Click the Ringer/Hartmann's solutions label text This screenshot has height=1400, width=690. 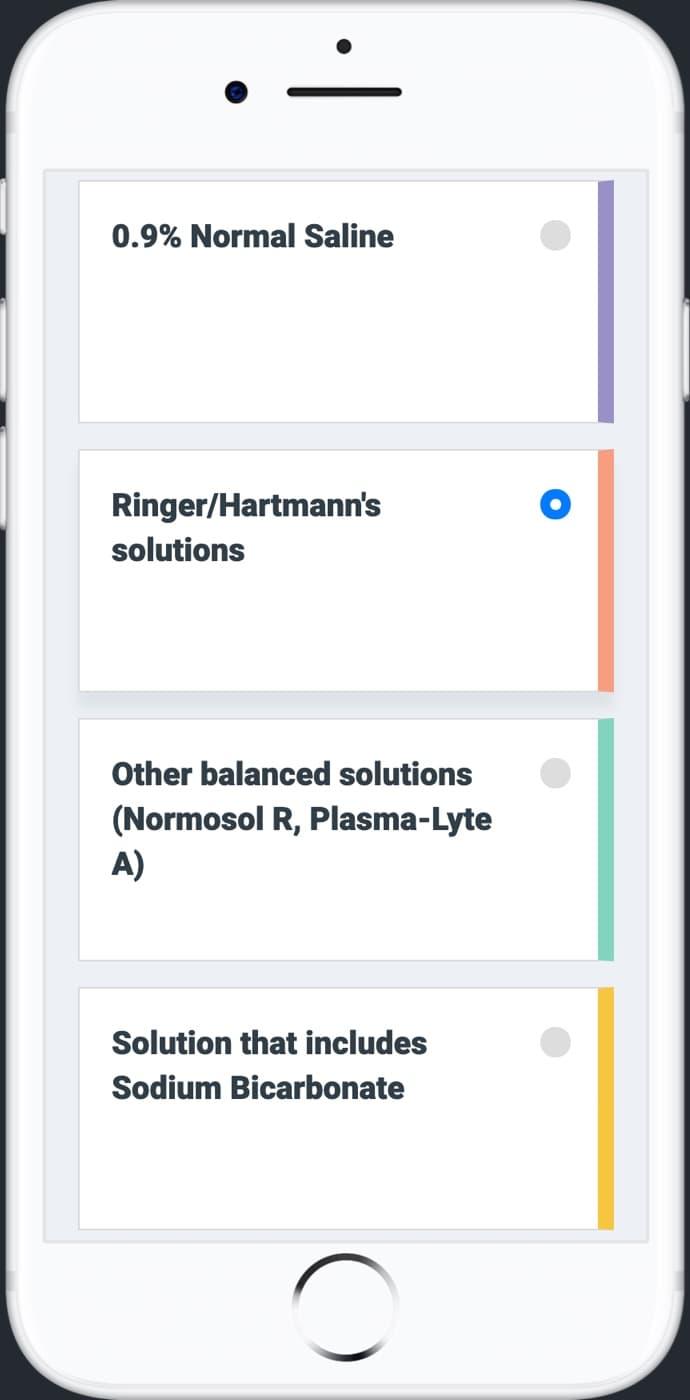tap(246, 528)
